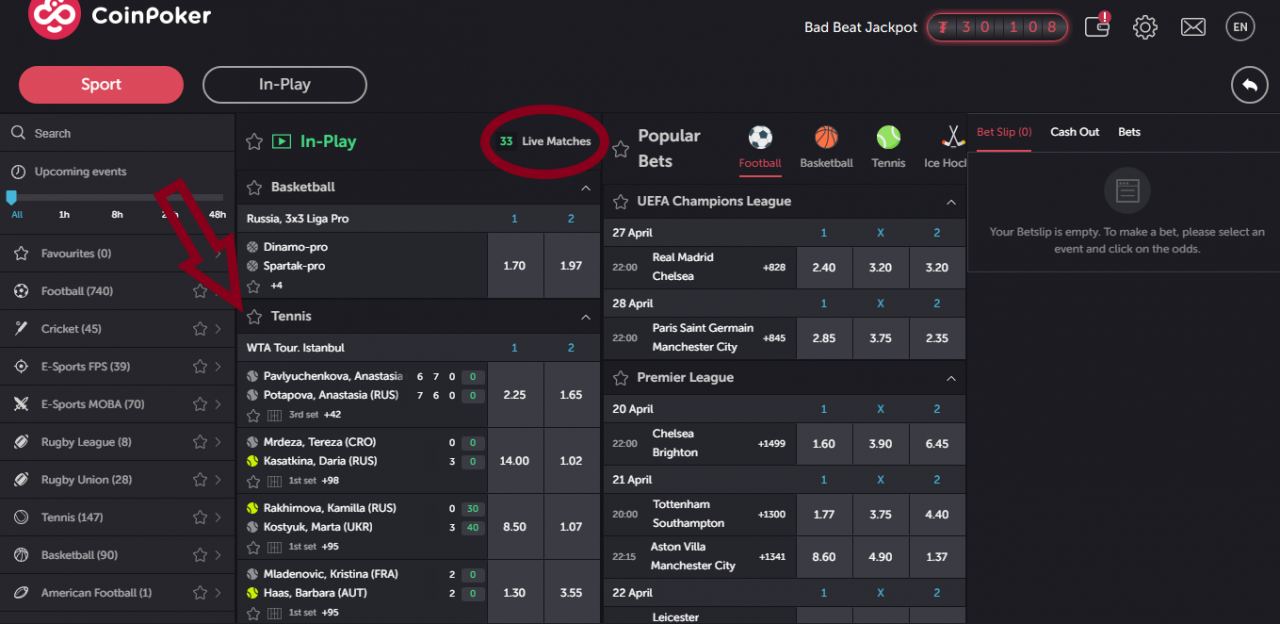Select the 48h upcoming events mark

pyautogui.click(x=217, y=215)
